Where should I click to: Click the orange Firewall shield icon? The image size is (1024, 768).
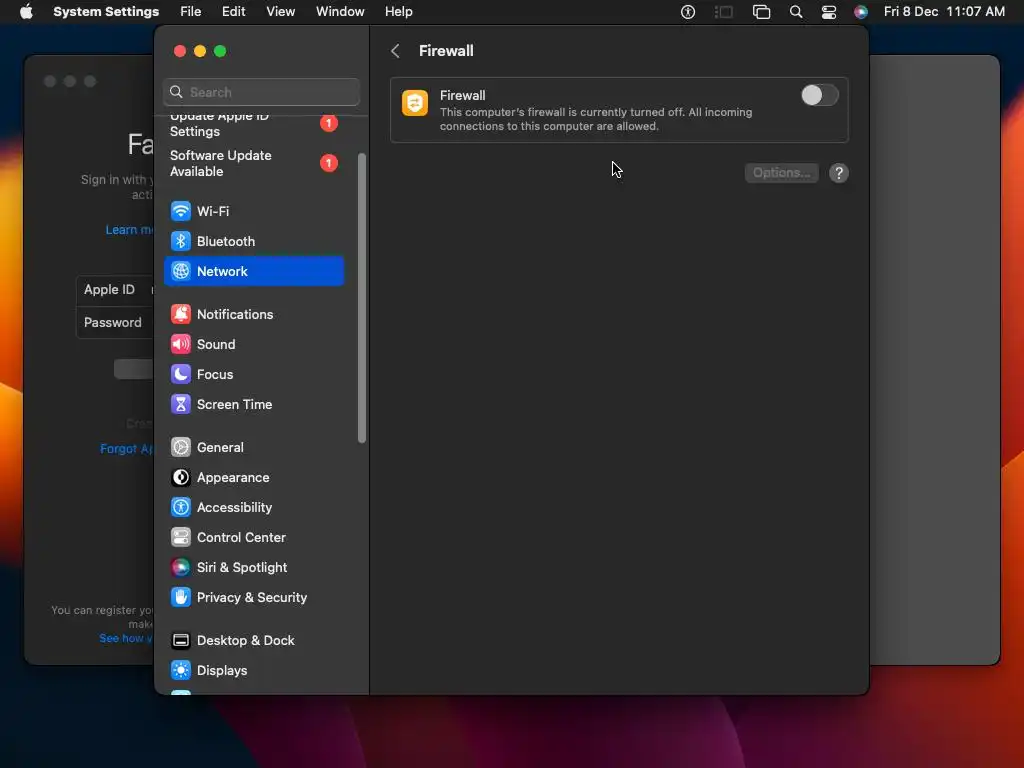point(415,103)
